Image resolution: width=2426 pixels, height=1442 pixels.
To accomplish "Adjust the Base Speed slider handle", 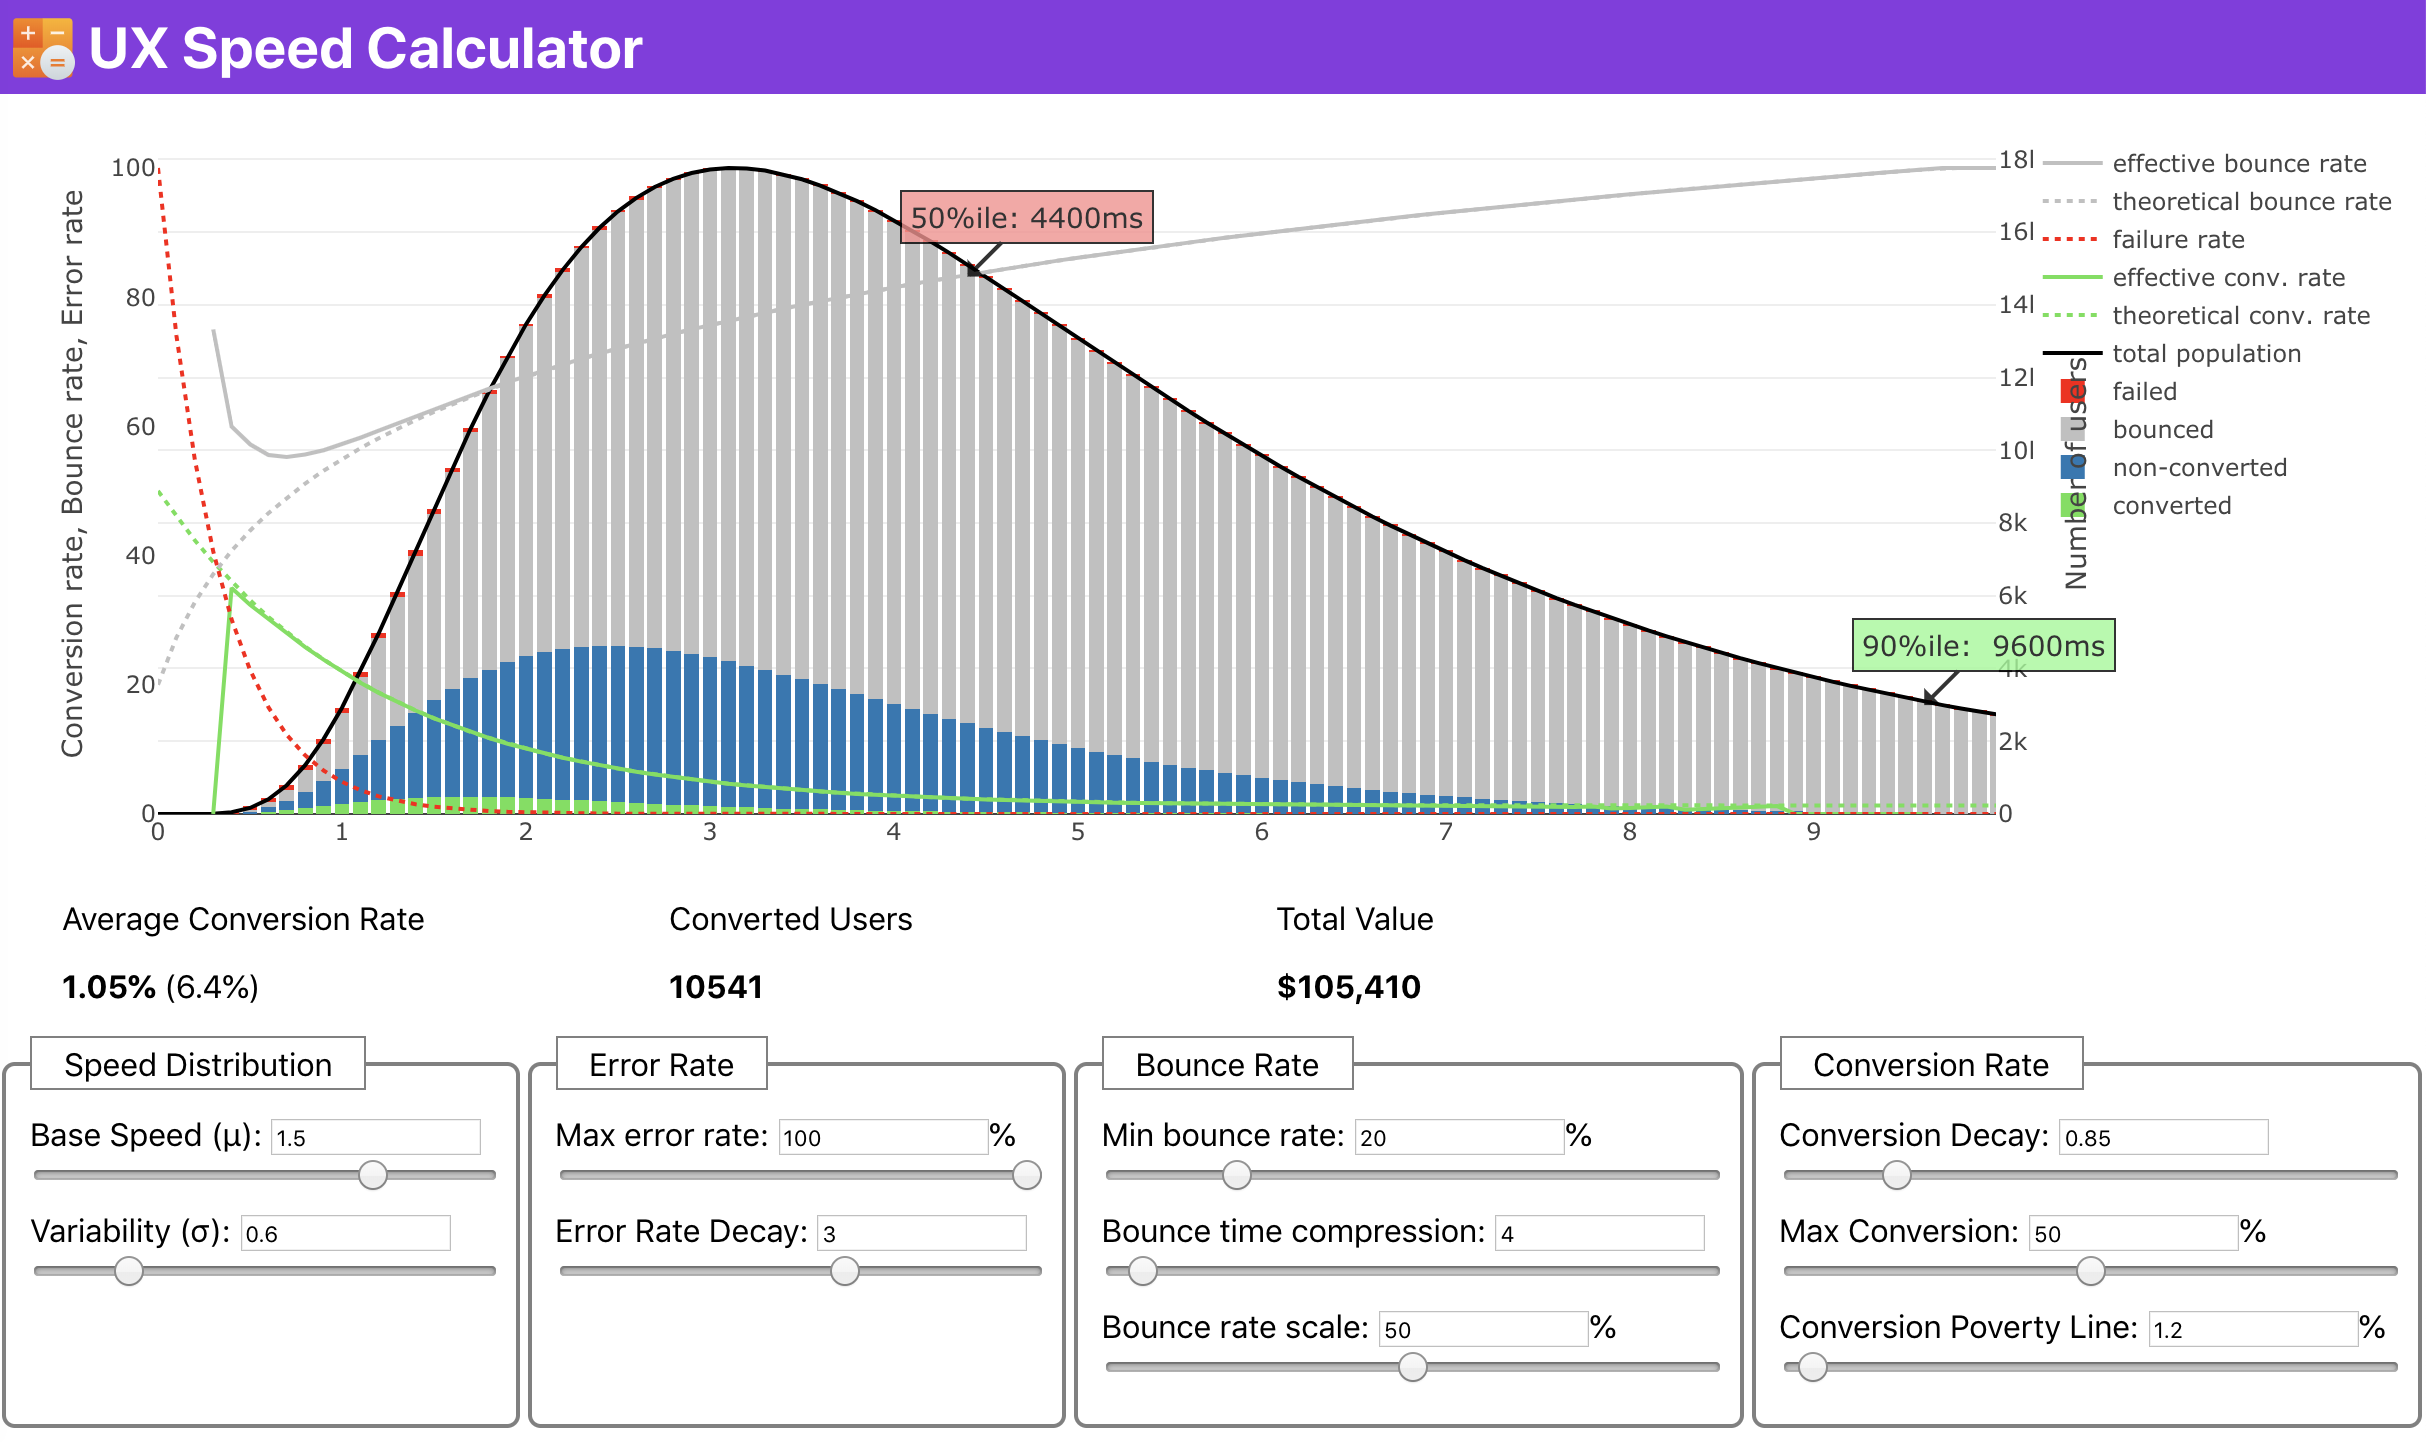I will 372,1176.
